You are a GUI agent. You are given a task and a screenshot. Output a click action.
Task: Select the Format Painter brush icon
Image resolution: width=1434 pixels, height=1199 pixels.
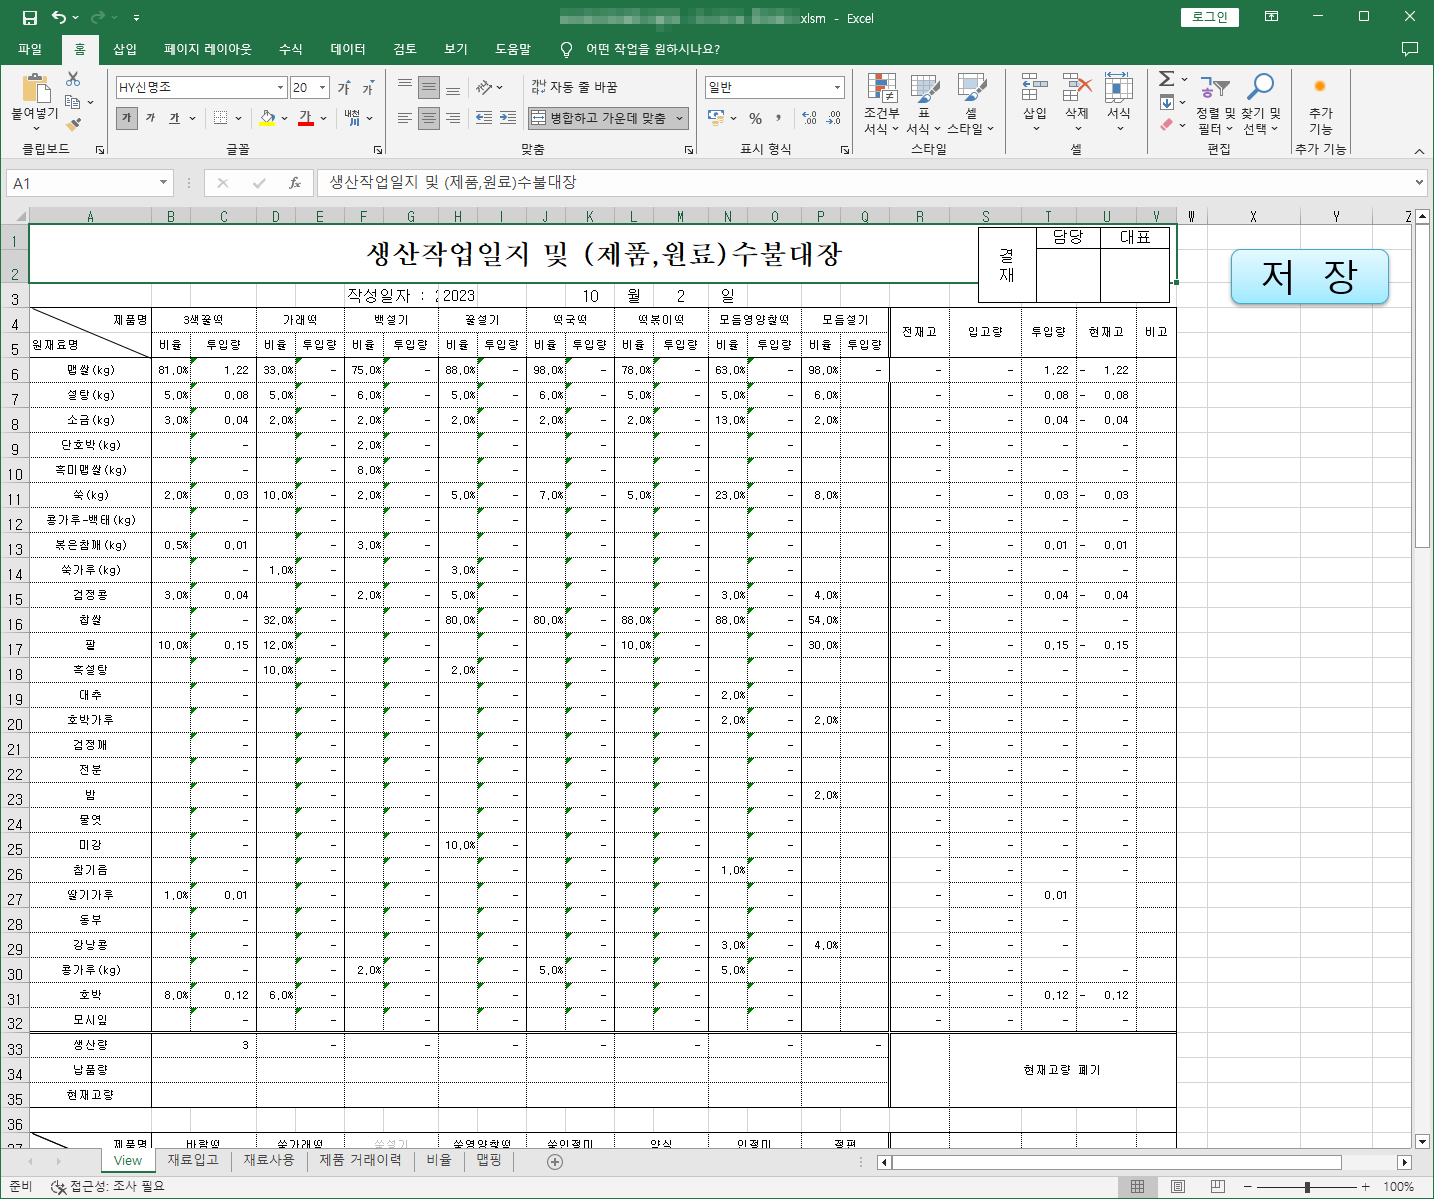[x=73, y=124]
